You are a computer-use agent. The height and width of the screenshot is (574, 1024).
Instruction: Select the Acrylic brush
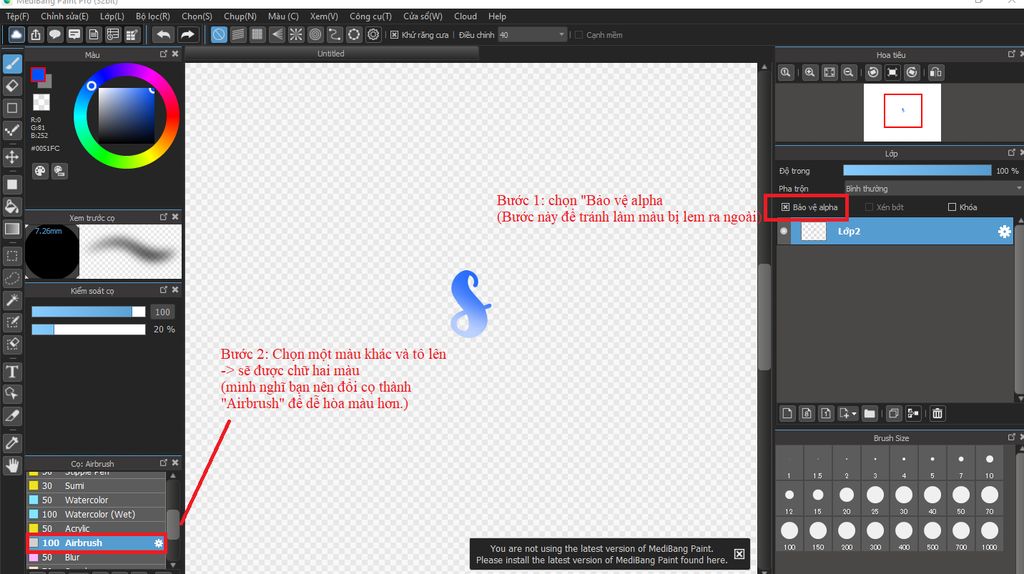(96, 529)
